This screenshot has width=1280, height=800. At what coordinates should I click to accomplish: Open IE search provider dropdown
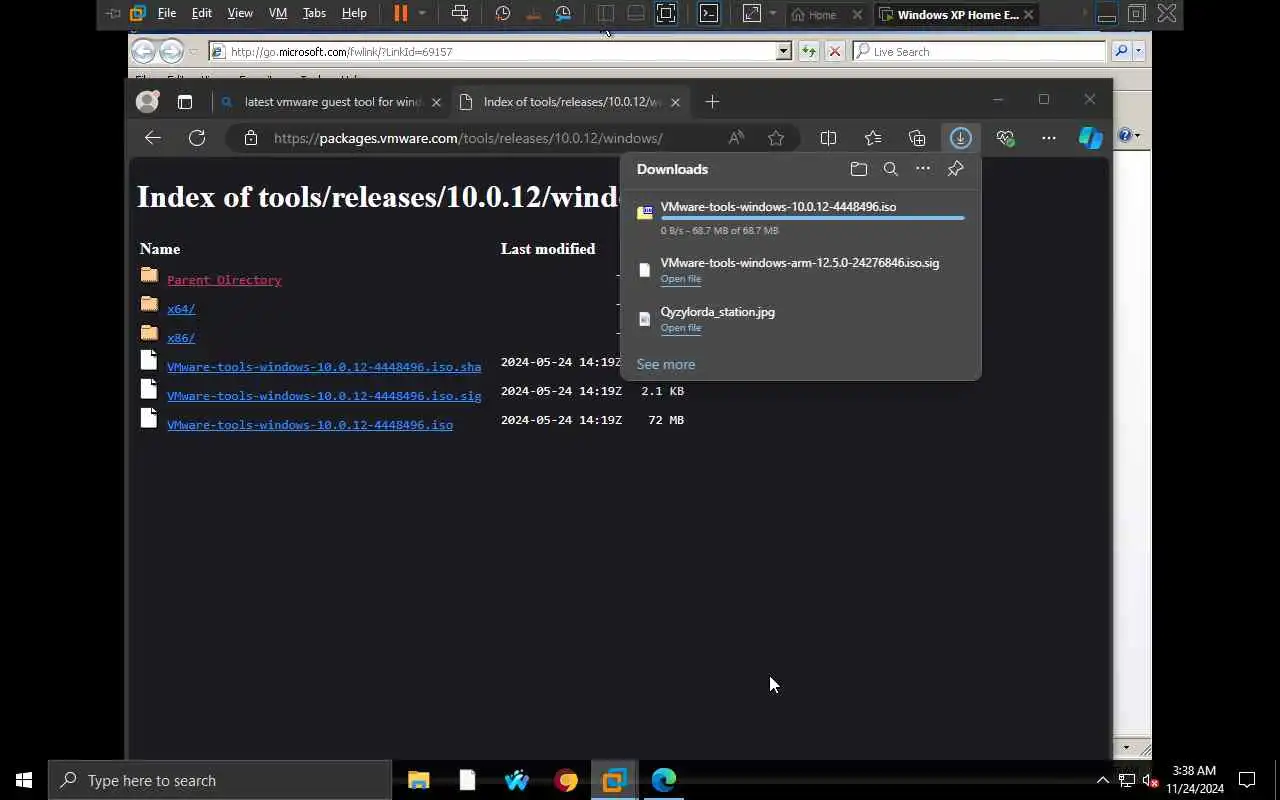coord(1138,51)
